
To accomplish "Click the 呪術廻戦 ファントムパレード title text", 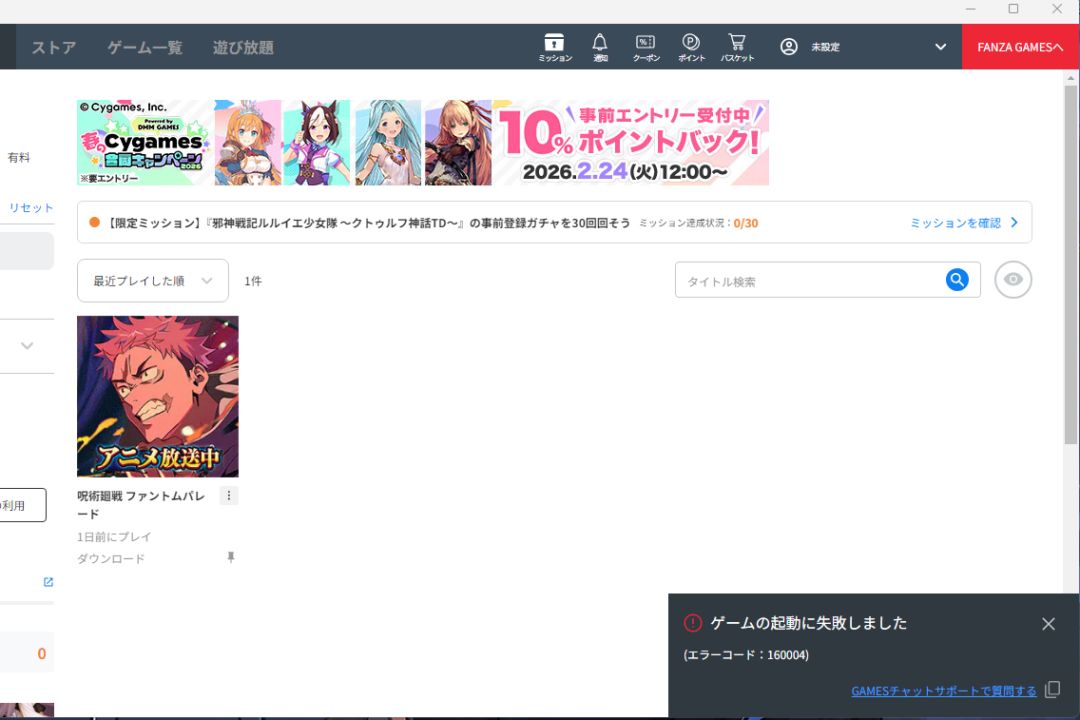I will 141,505.
